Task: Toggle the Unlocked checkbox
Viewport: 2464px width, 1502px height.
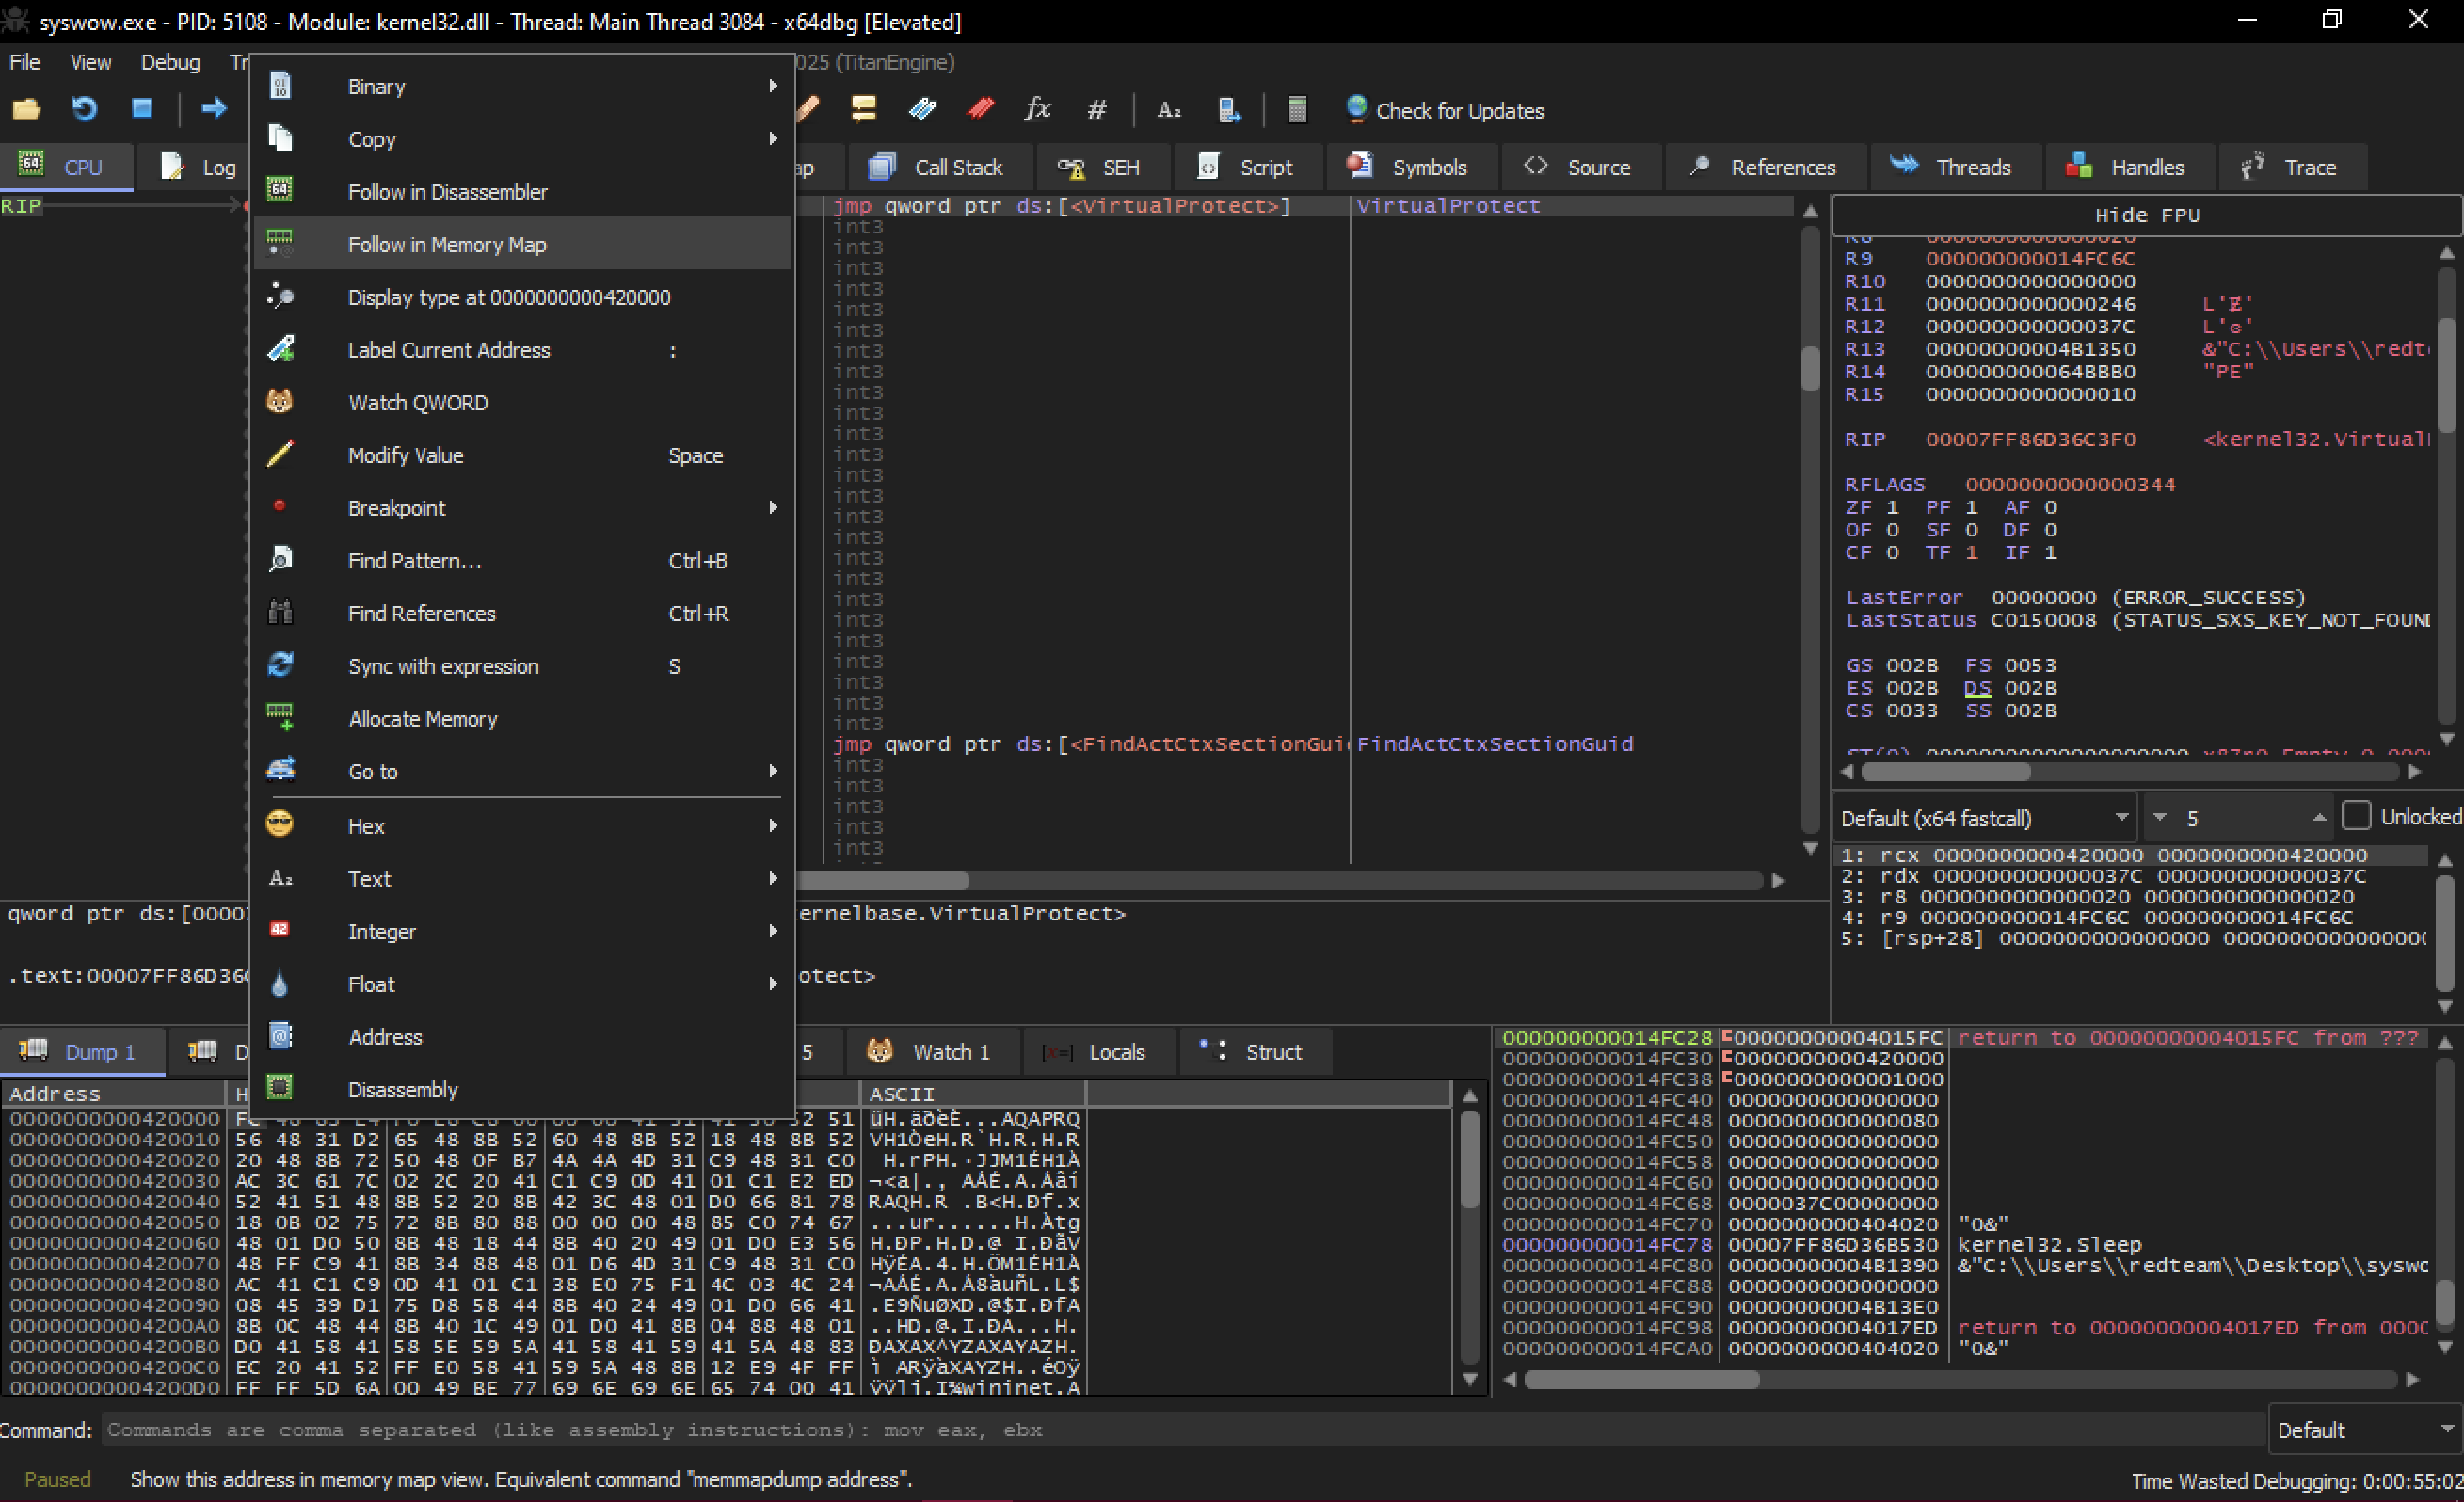Action: point(2357,816)
